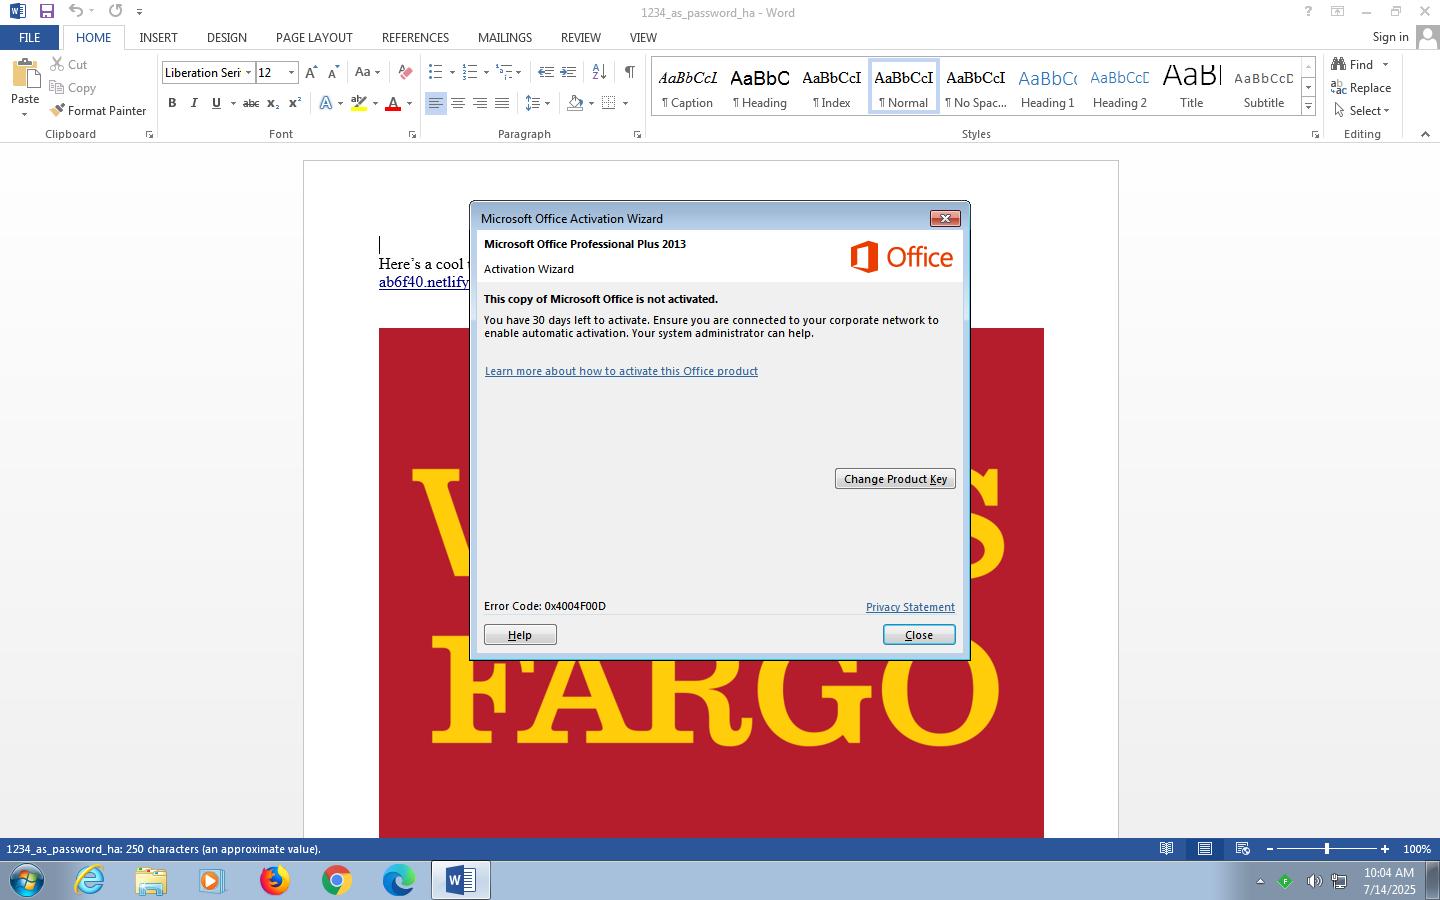This screenshot has width=1440, height=900.
Task: Open the Select dropdown in Editing
Action: 1362,111
